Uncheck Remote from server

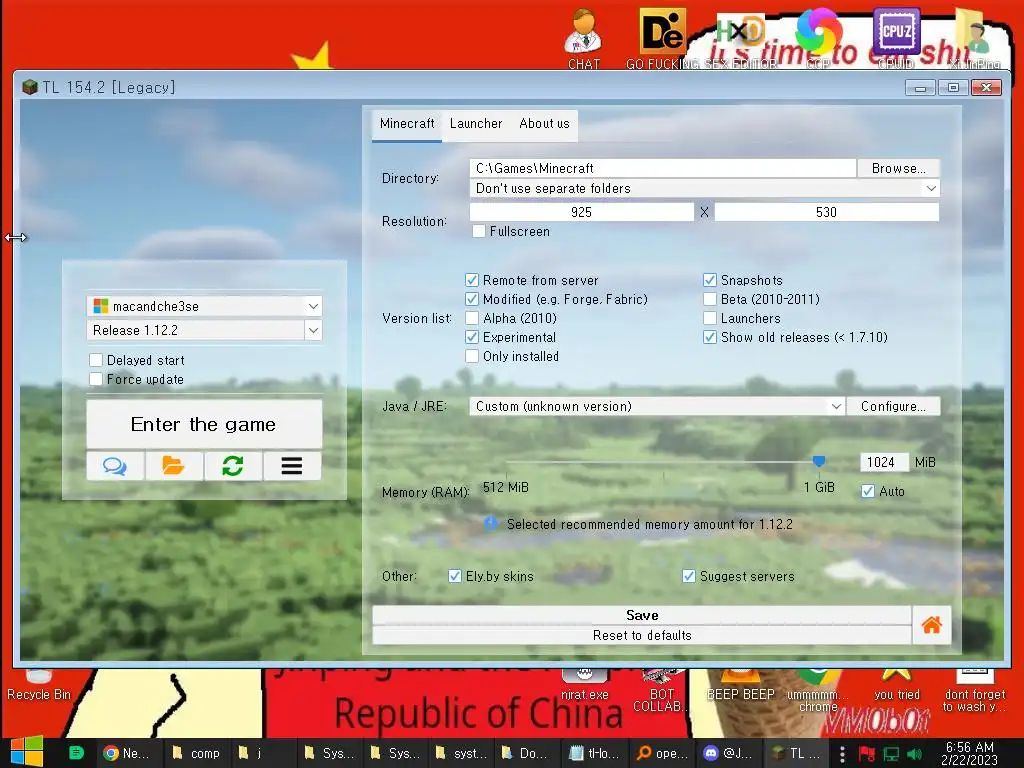point(472,280)
